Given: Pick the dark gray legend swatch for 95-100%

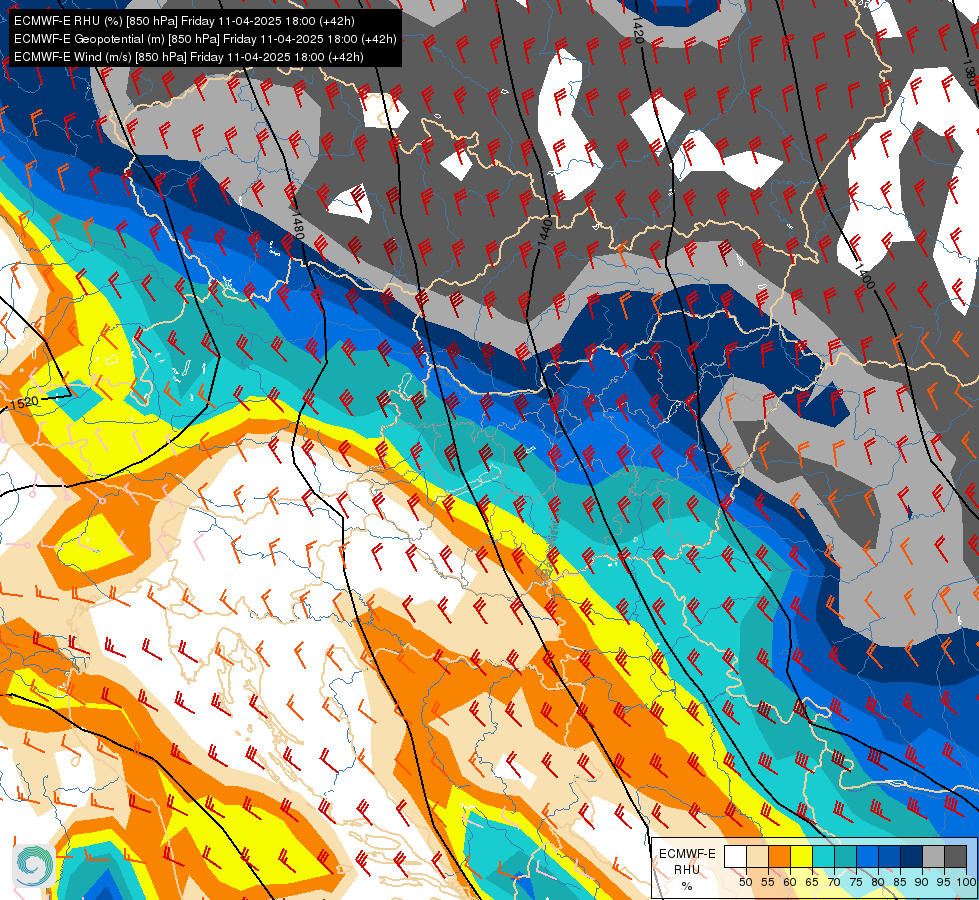Looking at the screenshot, I should [x=956, y=856].
